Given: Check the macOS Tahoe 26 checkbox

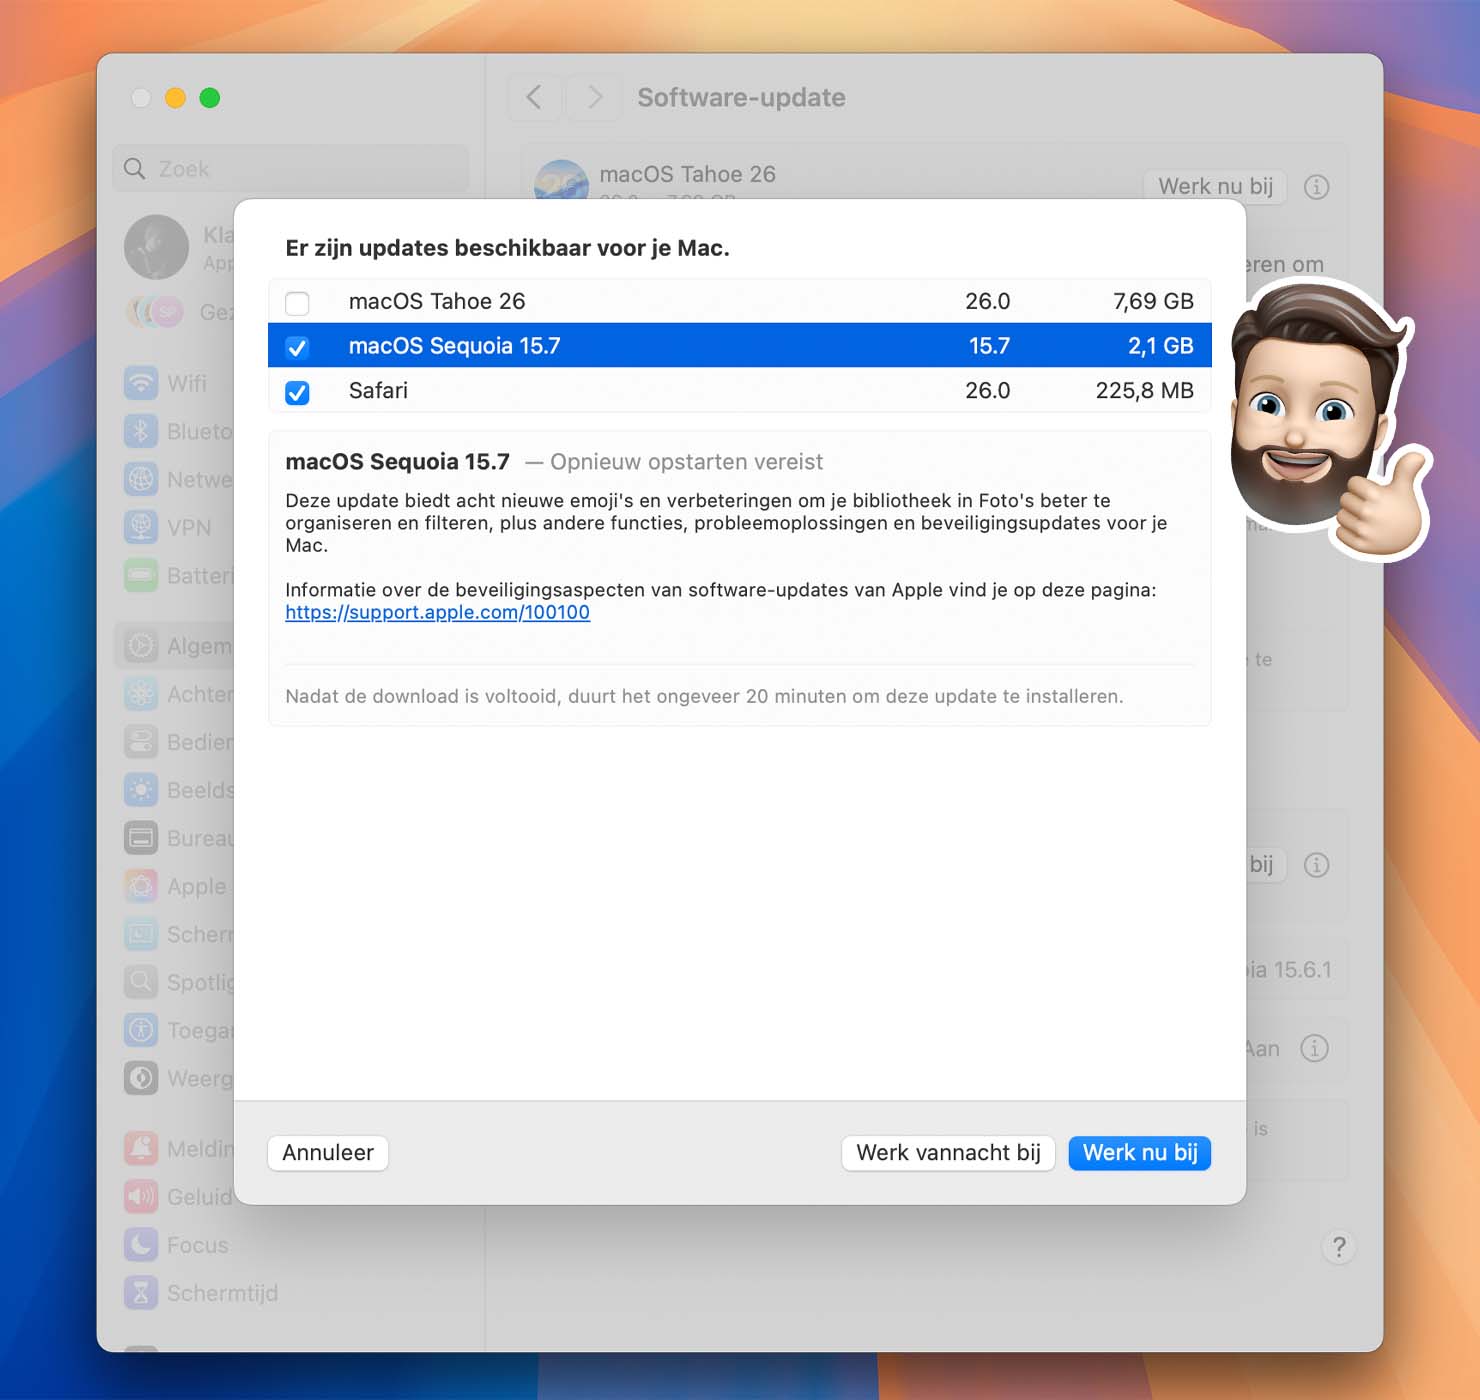Looking at the screenshot, I should 297,302.
